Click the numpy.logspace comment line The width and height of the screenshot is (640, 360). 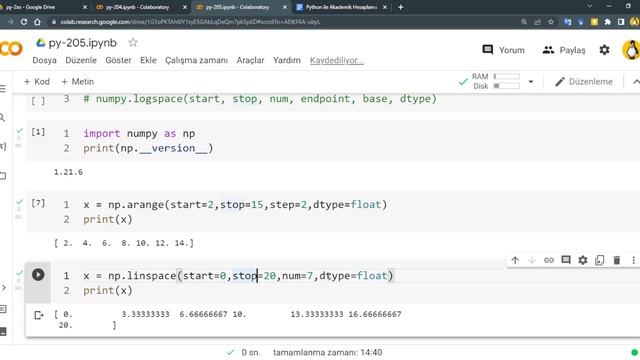pos(260,99)
